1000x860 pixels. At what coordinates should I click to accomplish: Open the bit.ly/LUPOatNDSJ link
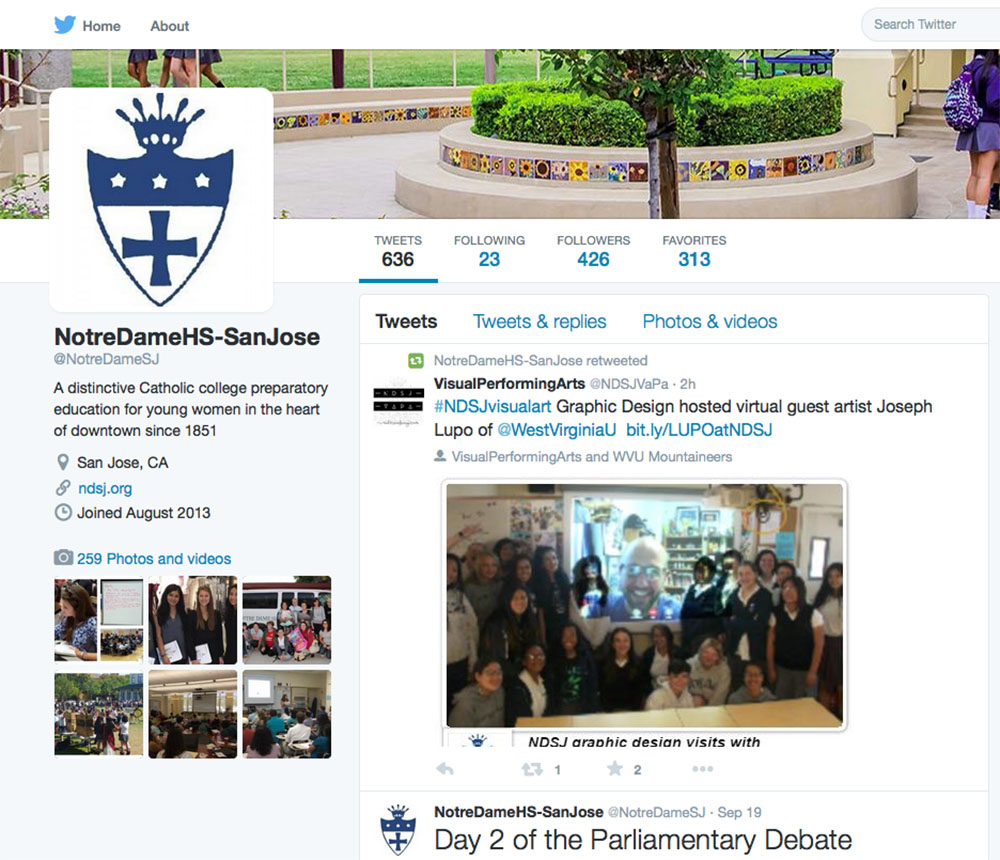(699, 429)
